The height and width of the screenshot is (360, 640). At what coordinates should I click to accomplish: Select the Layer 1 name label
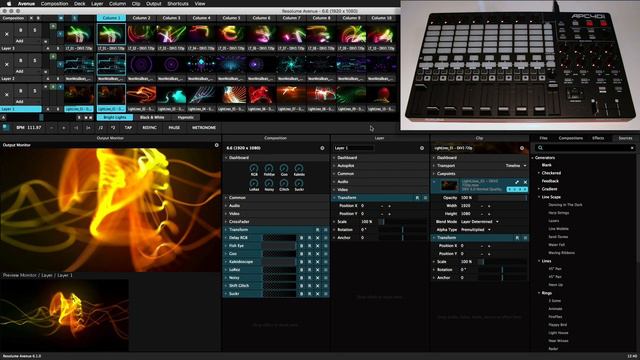21,109
